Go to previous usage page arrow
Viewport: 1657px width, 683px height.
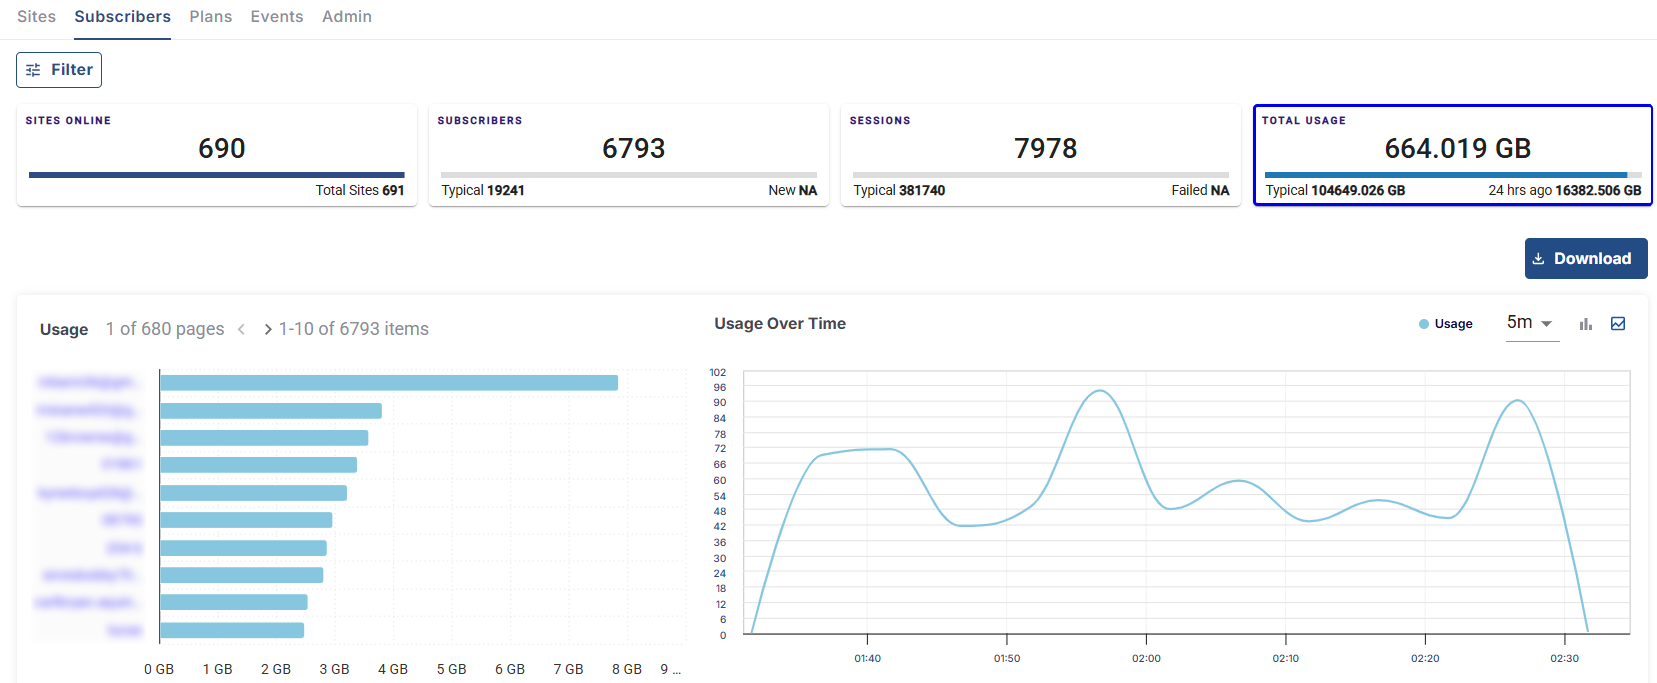tap(241, 329)
